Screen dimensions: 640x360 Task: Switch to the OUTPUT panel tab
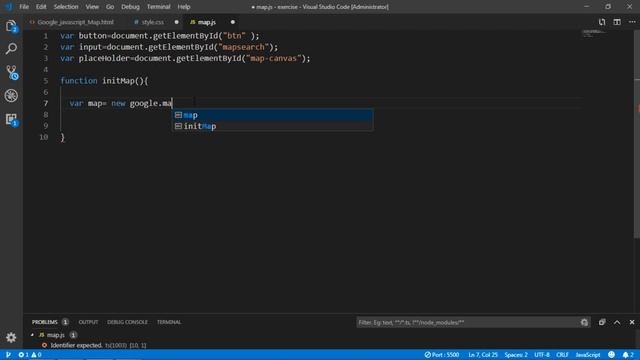(88, 322)
